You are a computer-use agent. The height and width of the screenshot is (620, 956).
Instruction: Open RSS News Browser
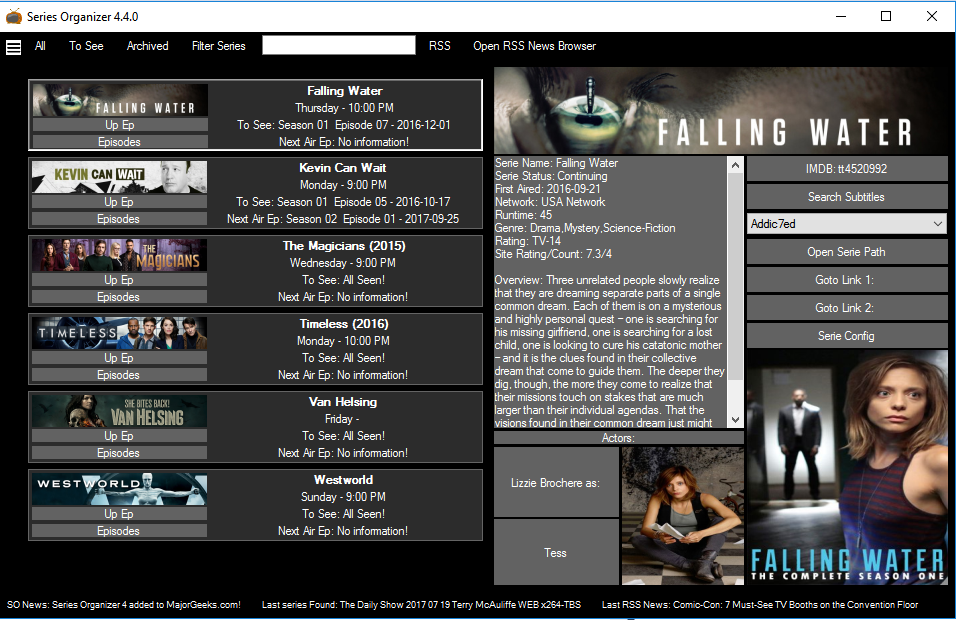535,46
